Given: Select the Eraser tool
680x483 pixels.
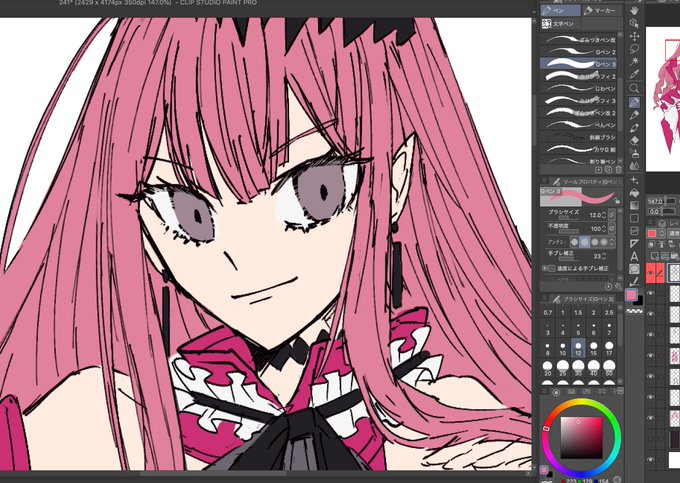Looking at the screenshot, I should coord(634,140).
